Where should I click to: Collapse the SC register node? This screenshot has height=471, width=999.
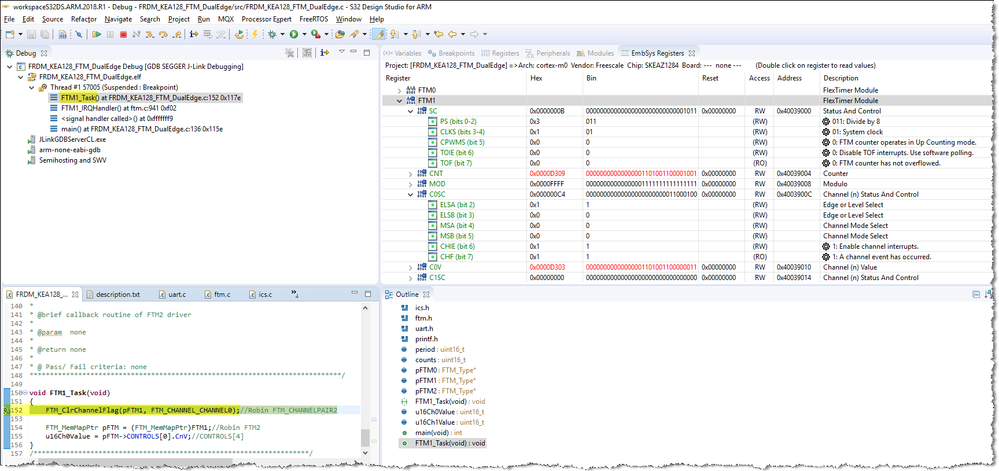[411, 111]
